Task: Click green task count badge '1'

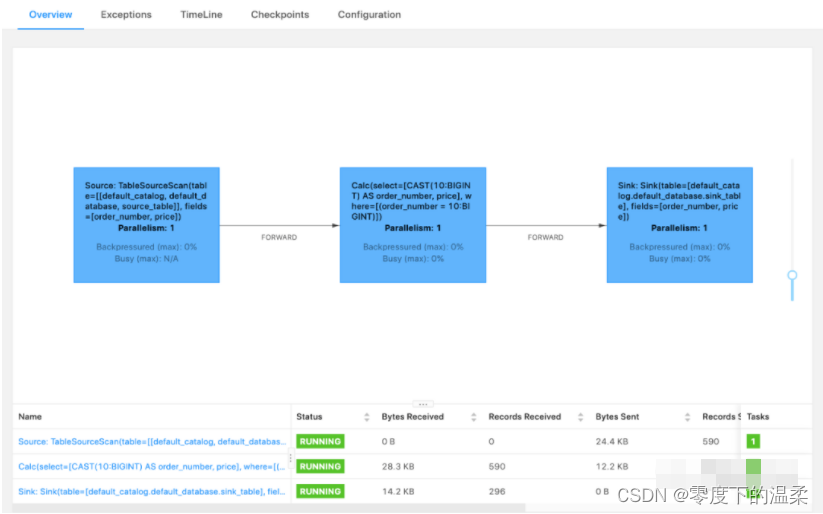Action: click(753, 442)
